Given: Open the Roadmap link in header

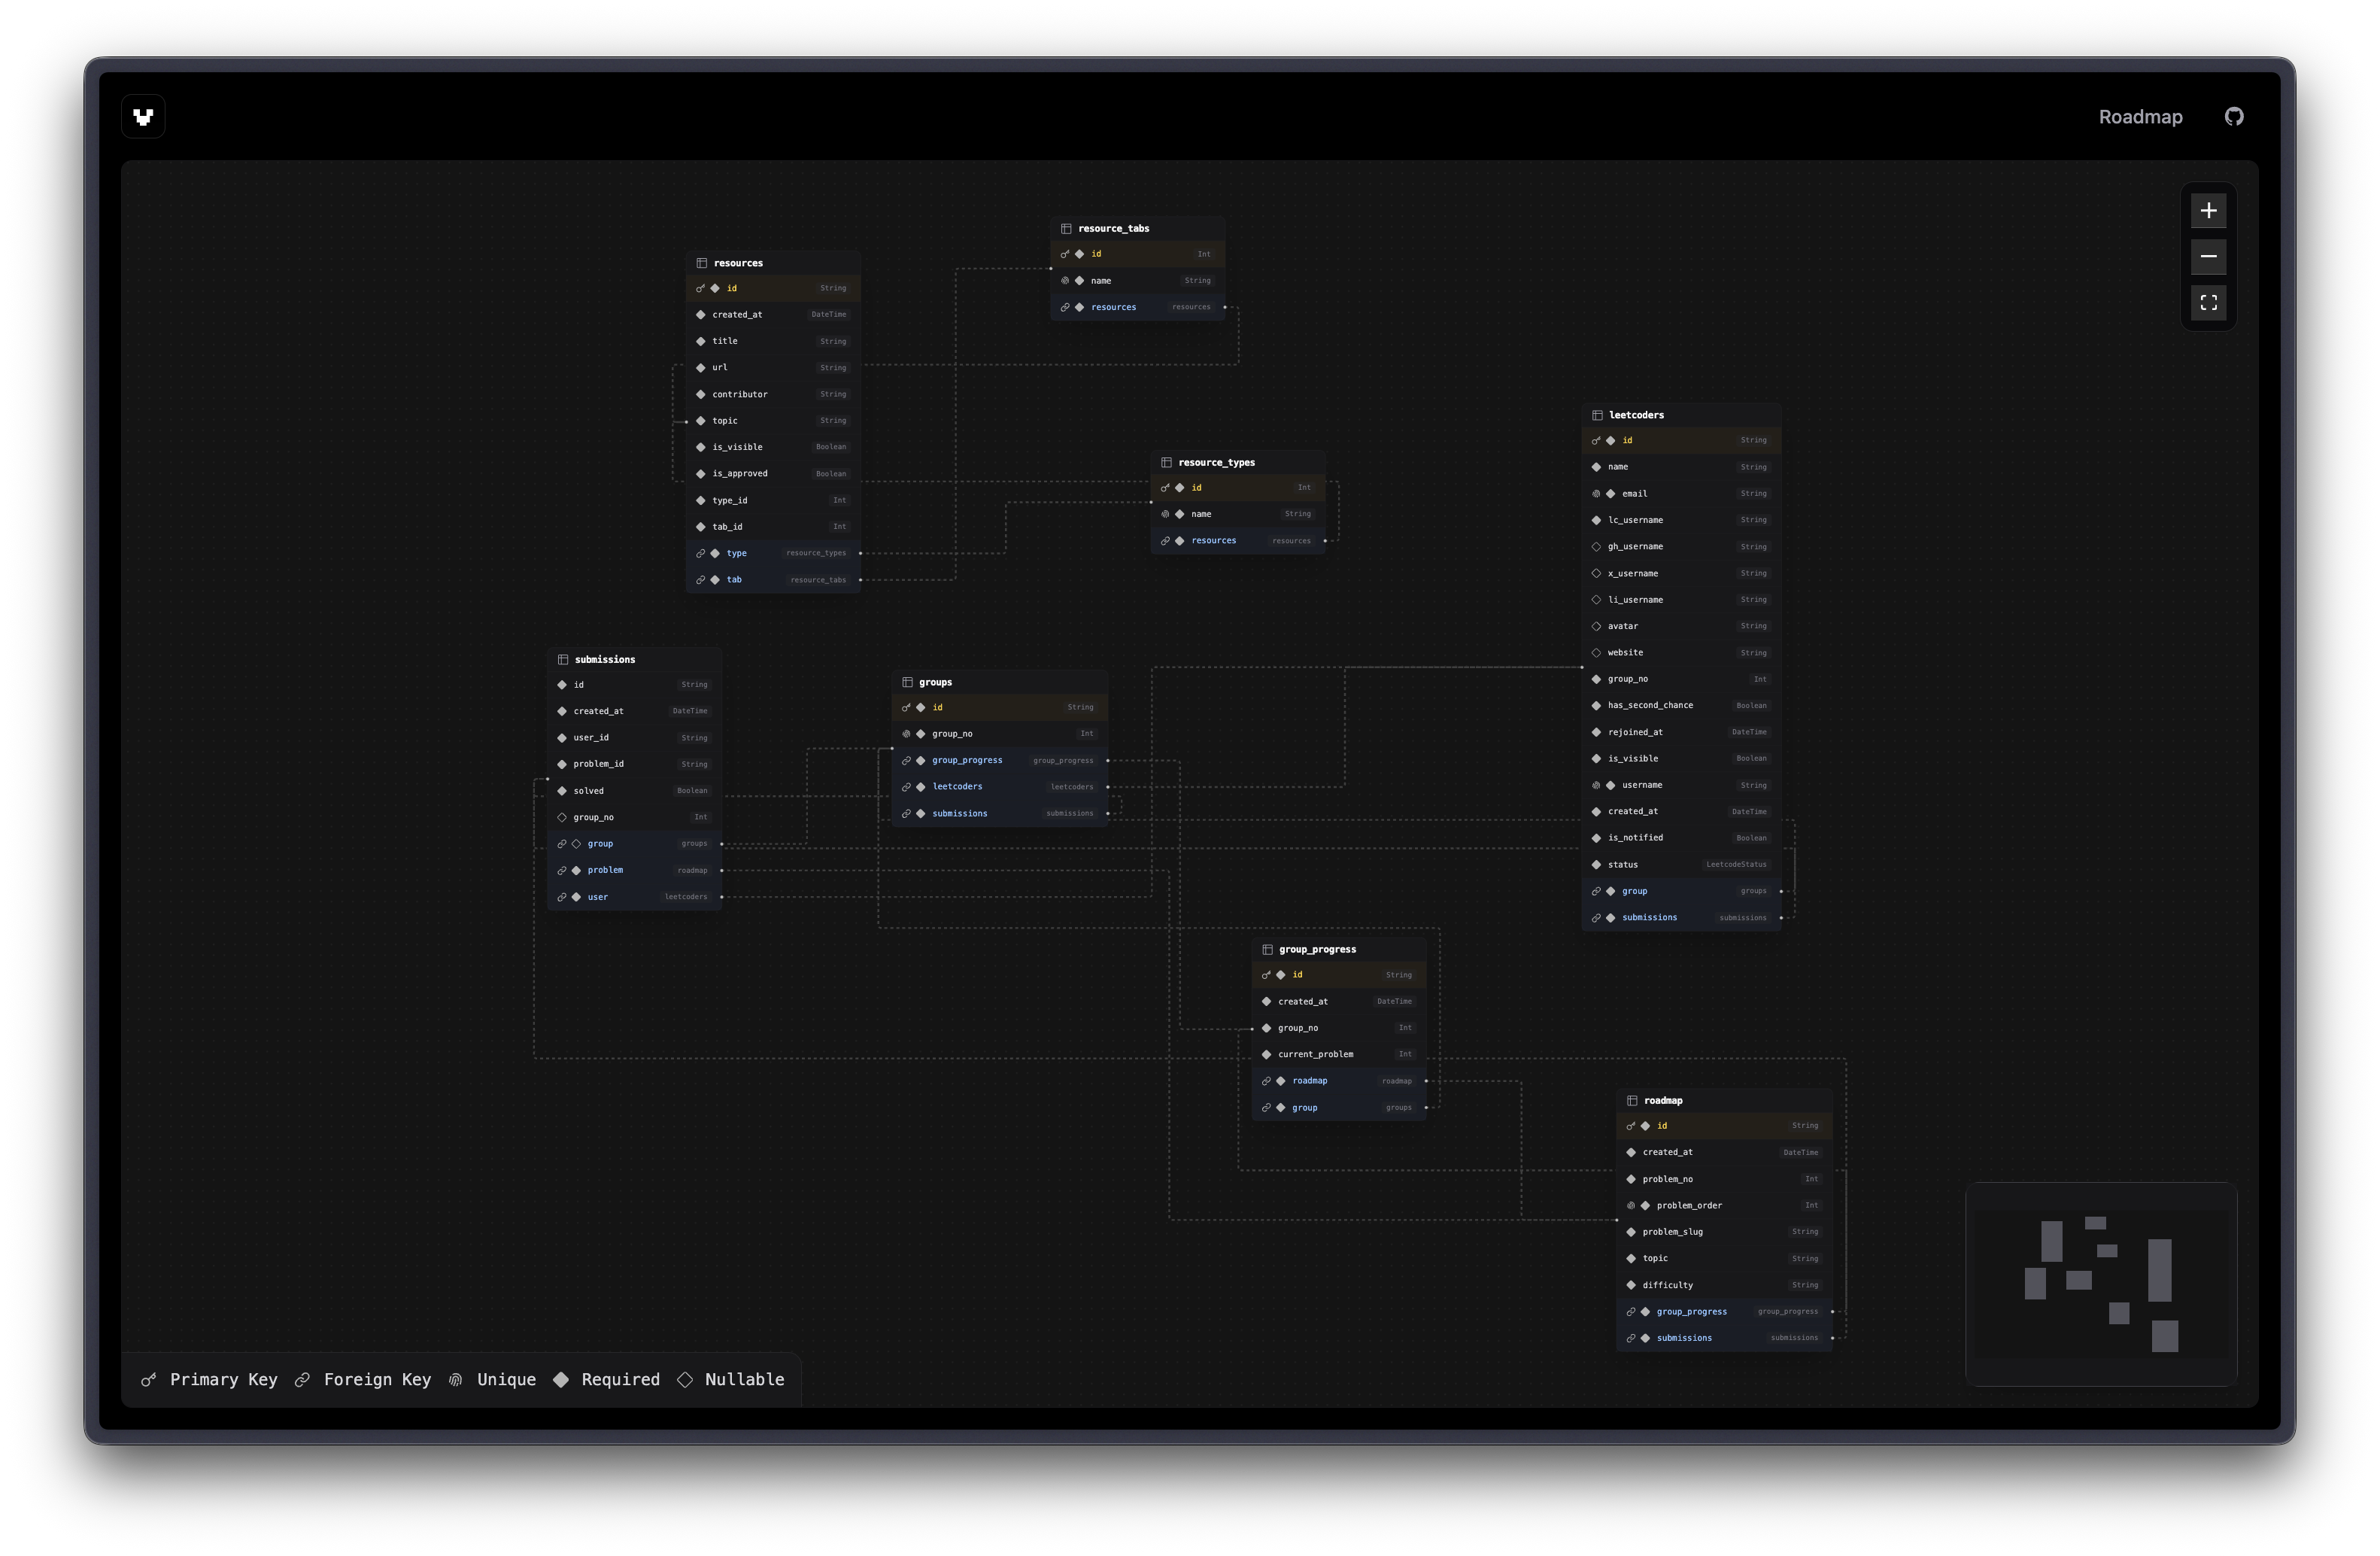Looking at the screenshot, I should tap(2140, 117).
